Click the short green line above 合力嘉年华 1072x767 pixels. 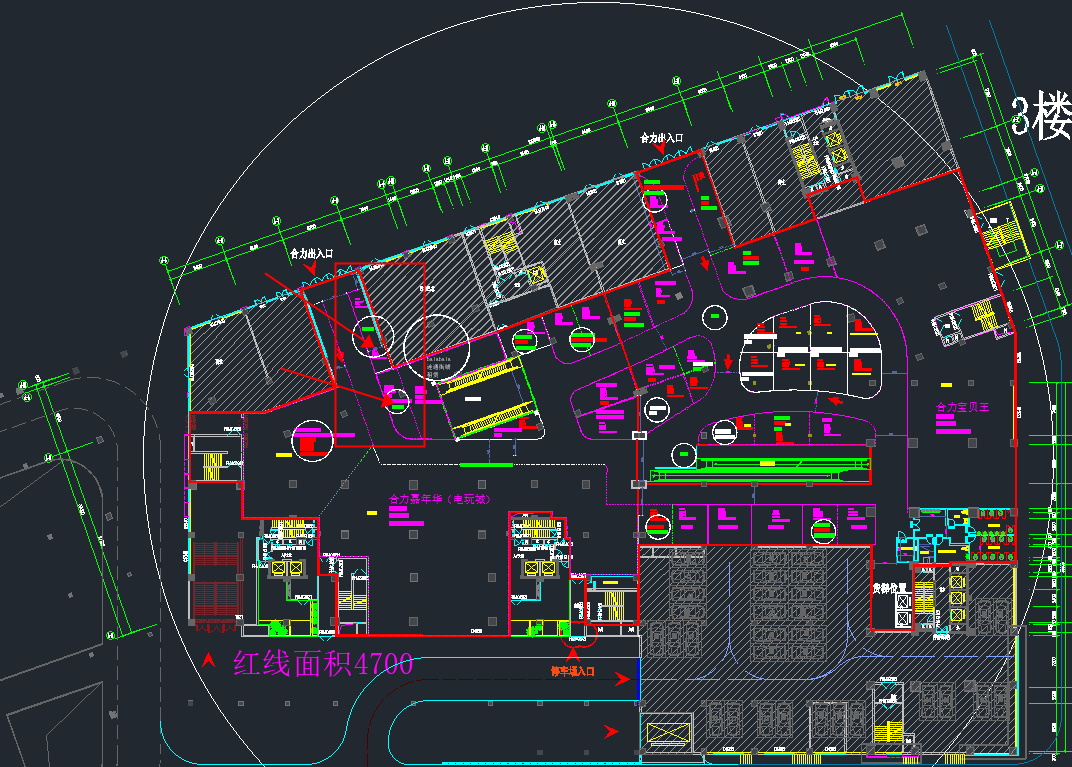[485, 465]
